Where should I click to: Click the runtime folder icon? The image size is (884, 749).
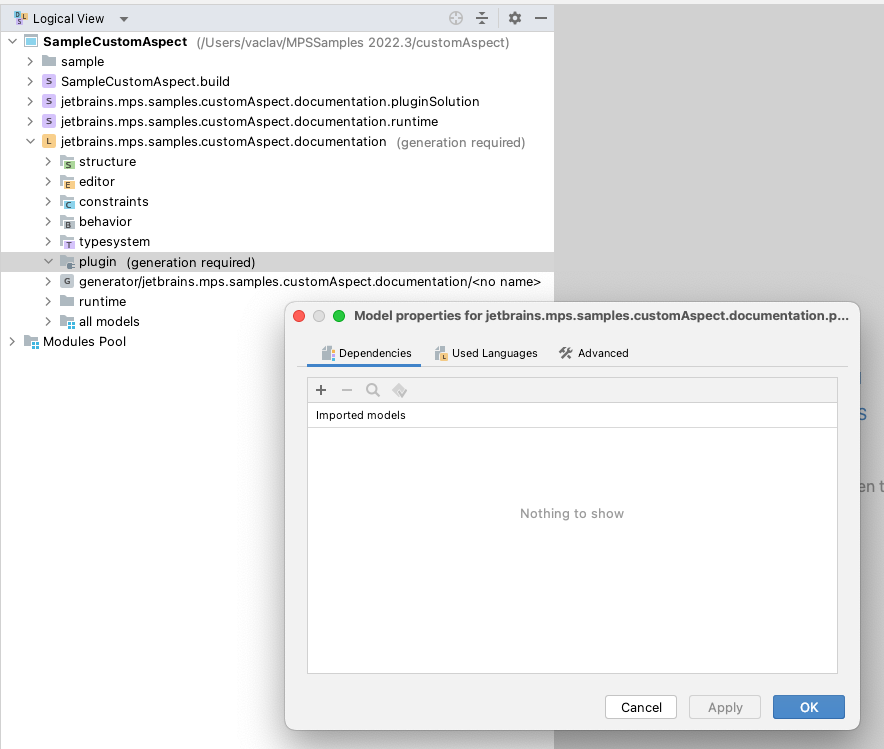67,301
